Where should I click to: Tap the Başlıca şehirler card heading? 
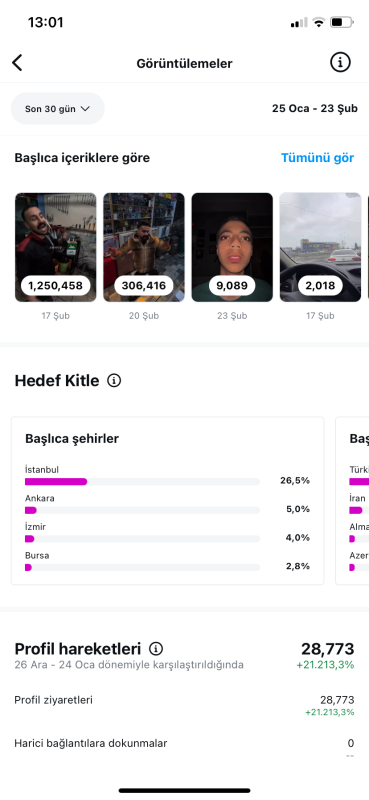(x=72, y=438)
